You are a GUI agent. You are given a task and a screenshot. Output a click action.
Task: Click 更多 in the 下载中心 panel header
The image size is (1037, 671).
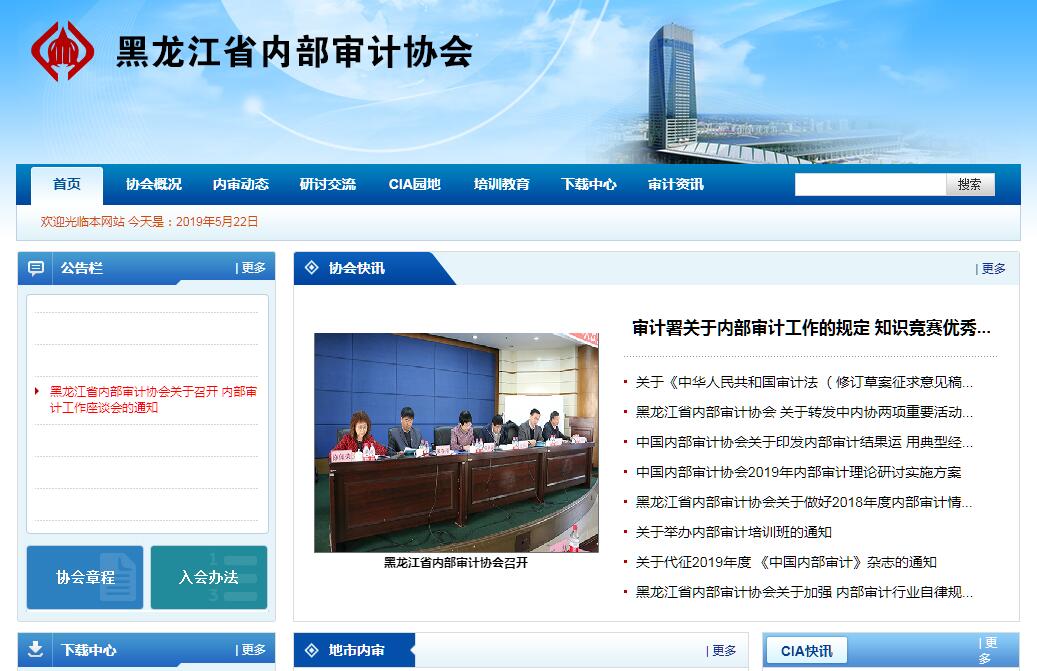[x=253, y=650]
